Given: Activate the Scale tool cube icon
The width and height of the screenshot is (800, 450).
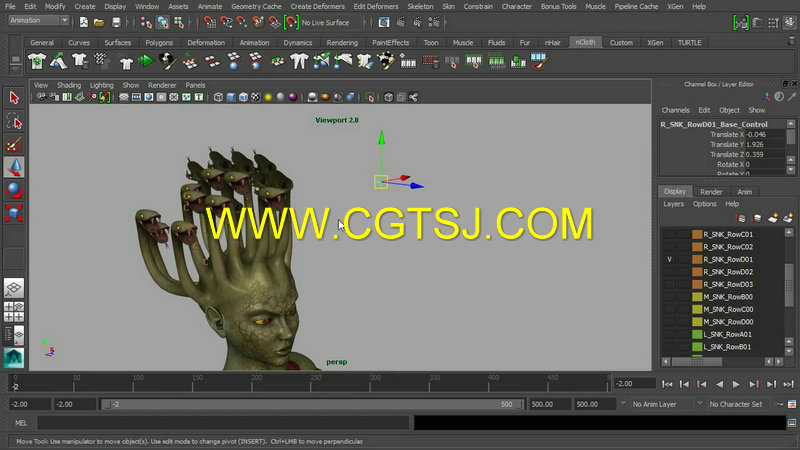Looking at the screenshot, I should click(x=14, y=213).
